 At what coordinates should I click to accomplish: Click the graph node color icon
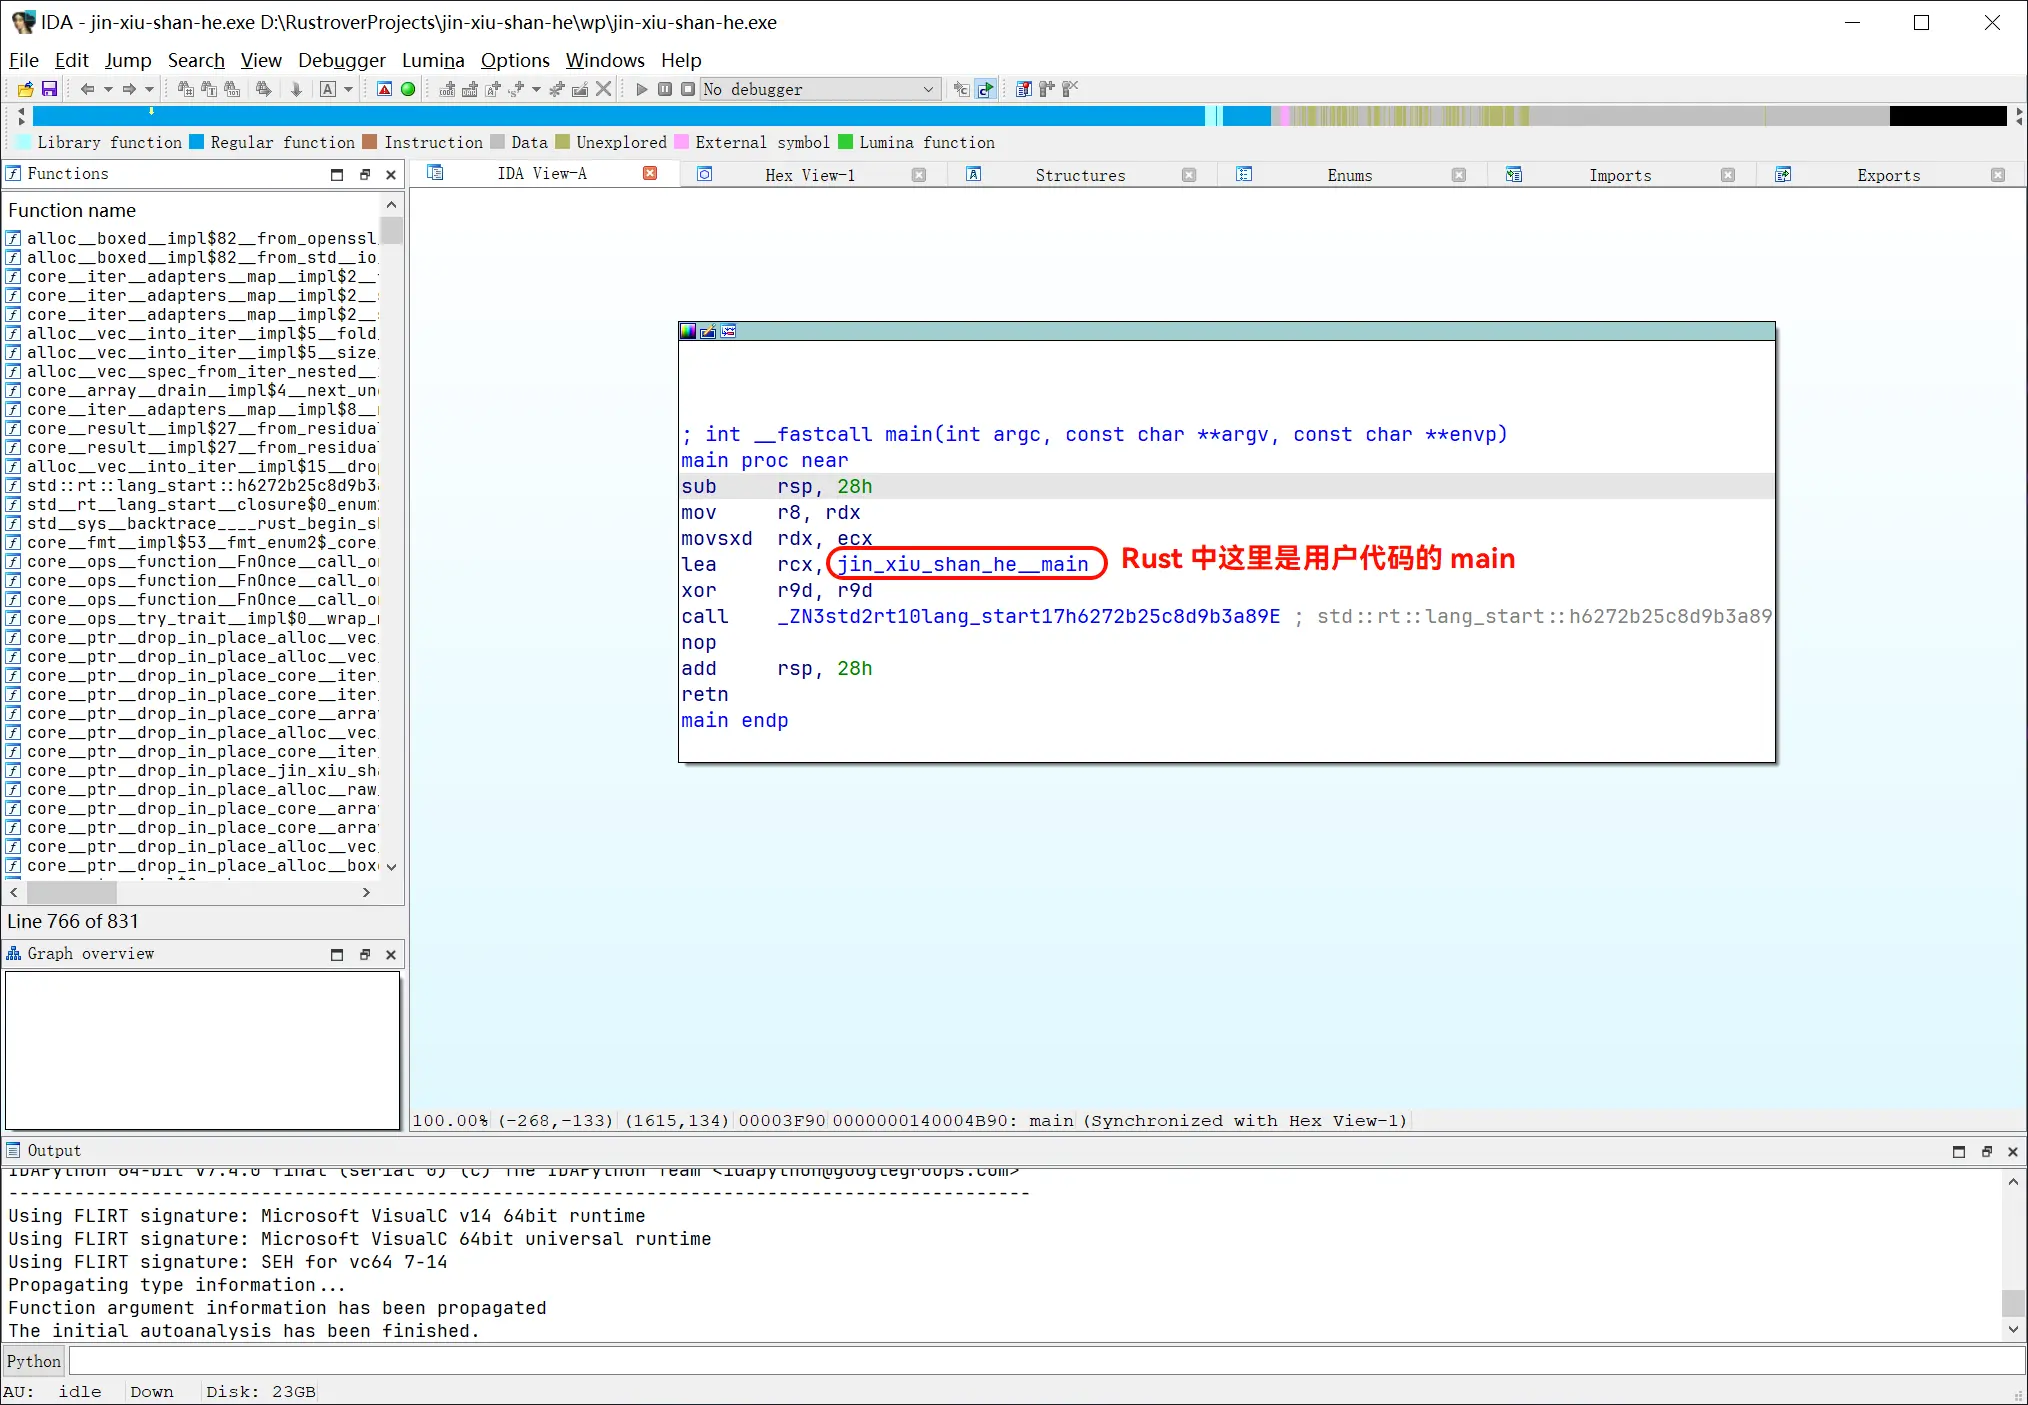coord(688,331)
